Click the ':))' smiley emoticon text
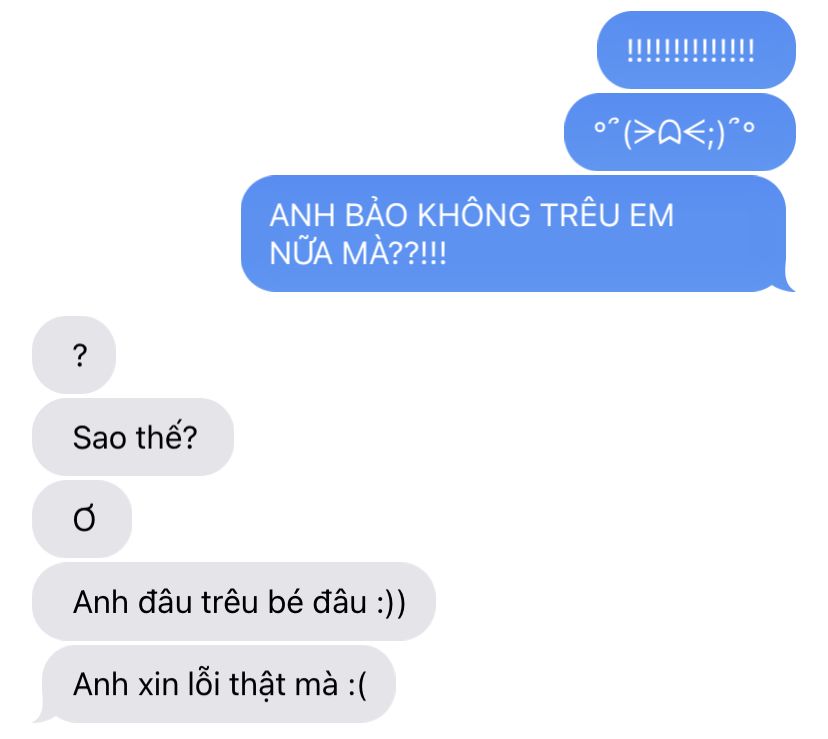The image size is (828, 739). coord(391,603)
